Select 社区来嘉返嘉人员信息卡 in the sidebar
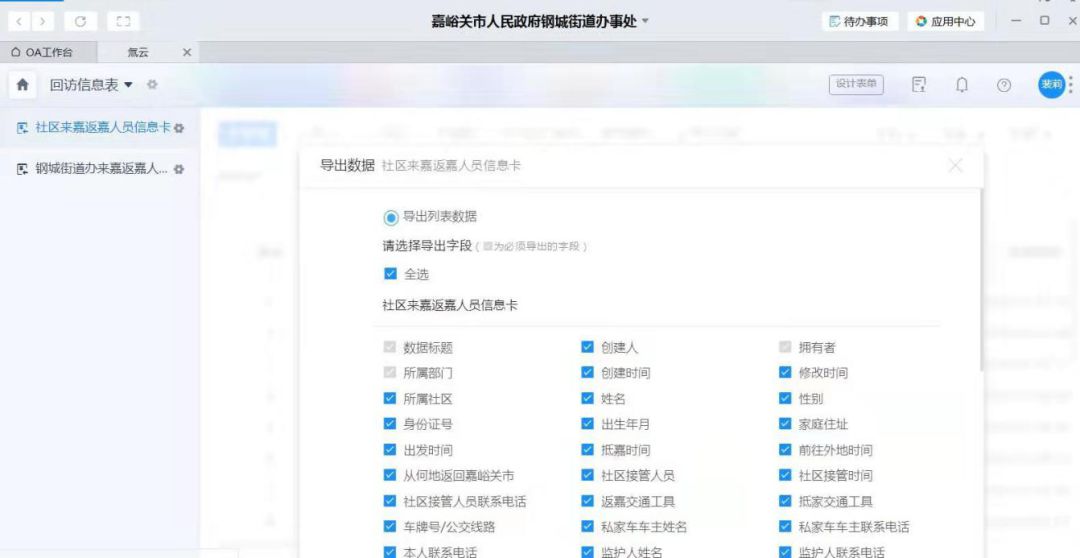The image size is (1080, 558). tap(100, 128)
